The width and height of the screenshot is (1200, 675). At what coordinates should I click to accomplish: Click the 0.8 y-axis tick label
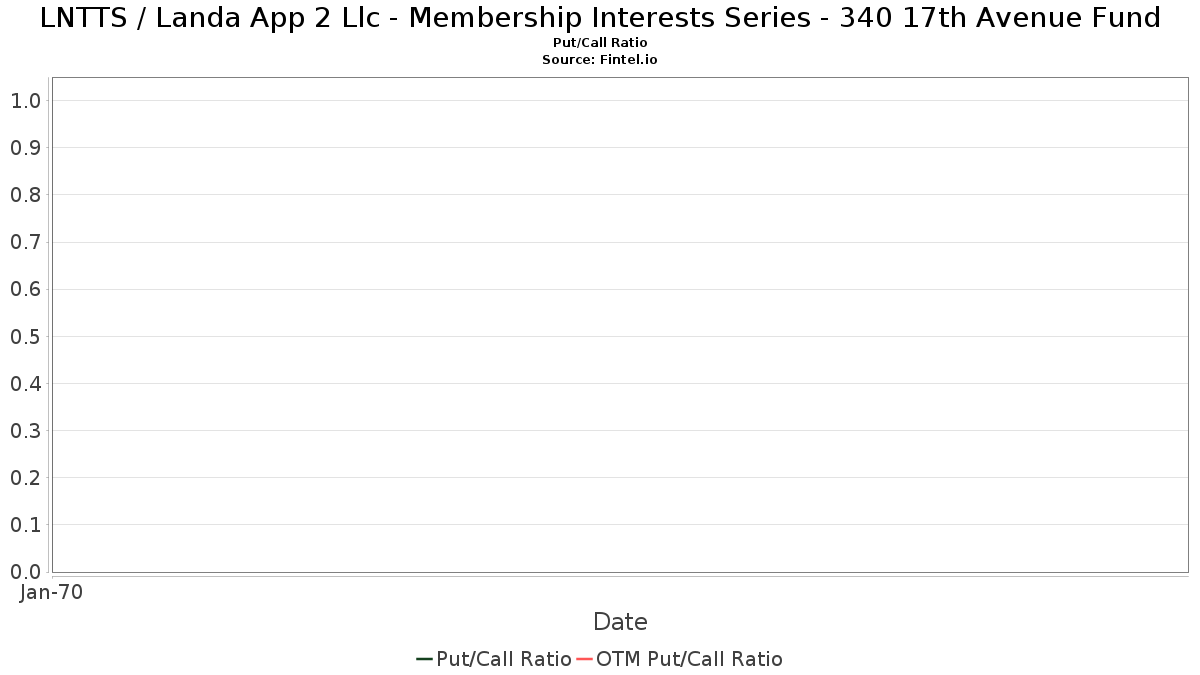pos(25,195)
